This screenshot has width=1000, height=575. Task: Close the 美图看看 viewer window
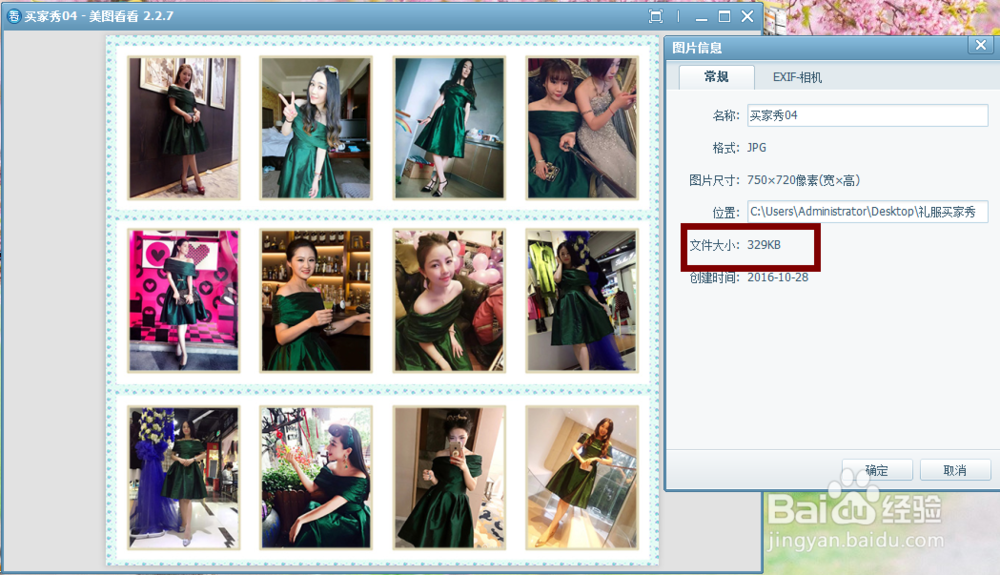coord(747,17)
